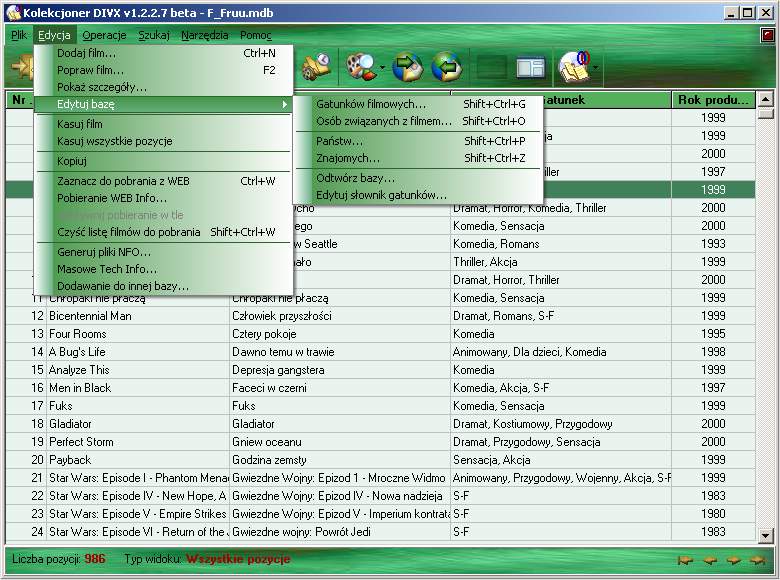Jump to first record using navigation arrow
The image size is (780, 580).
point(685,559)
